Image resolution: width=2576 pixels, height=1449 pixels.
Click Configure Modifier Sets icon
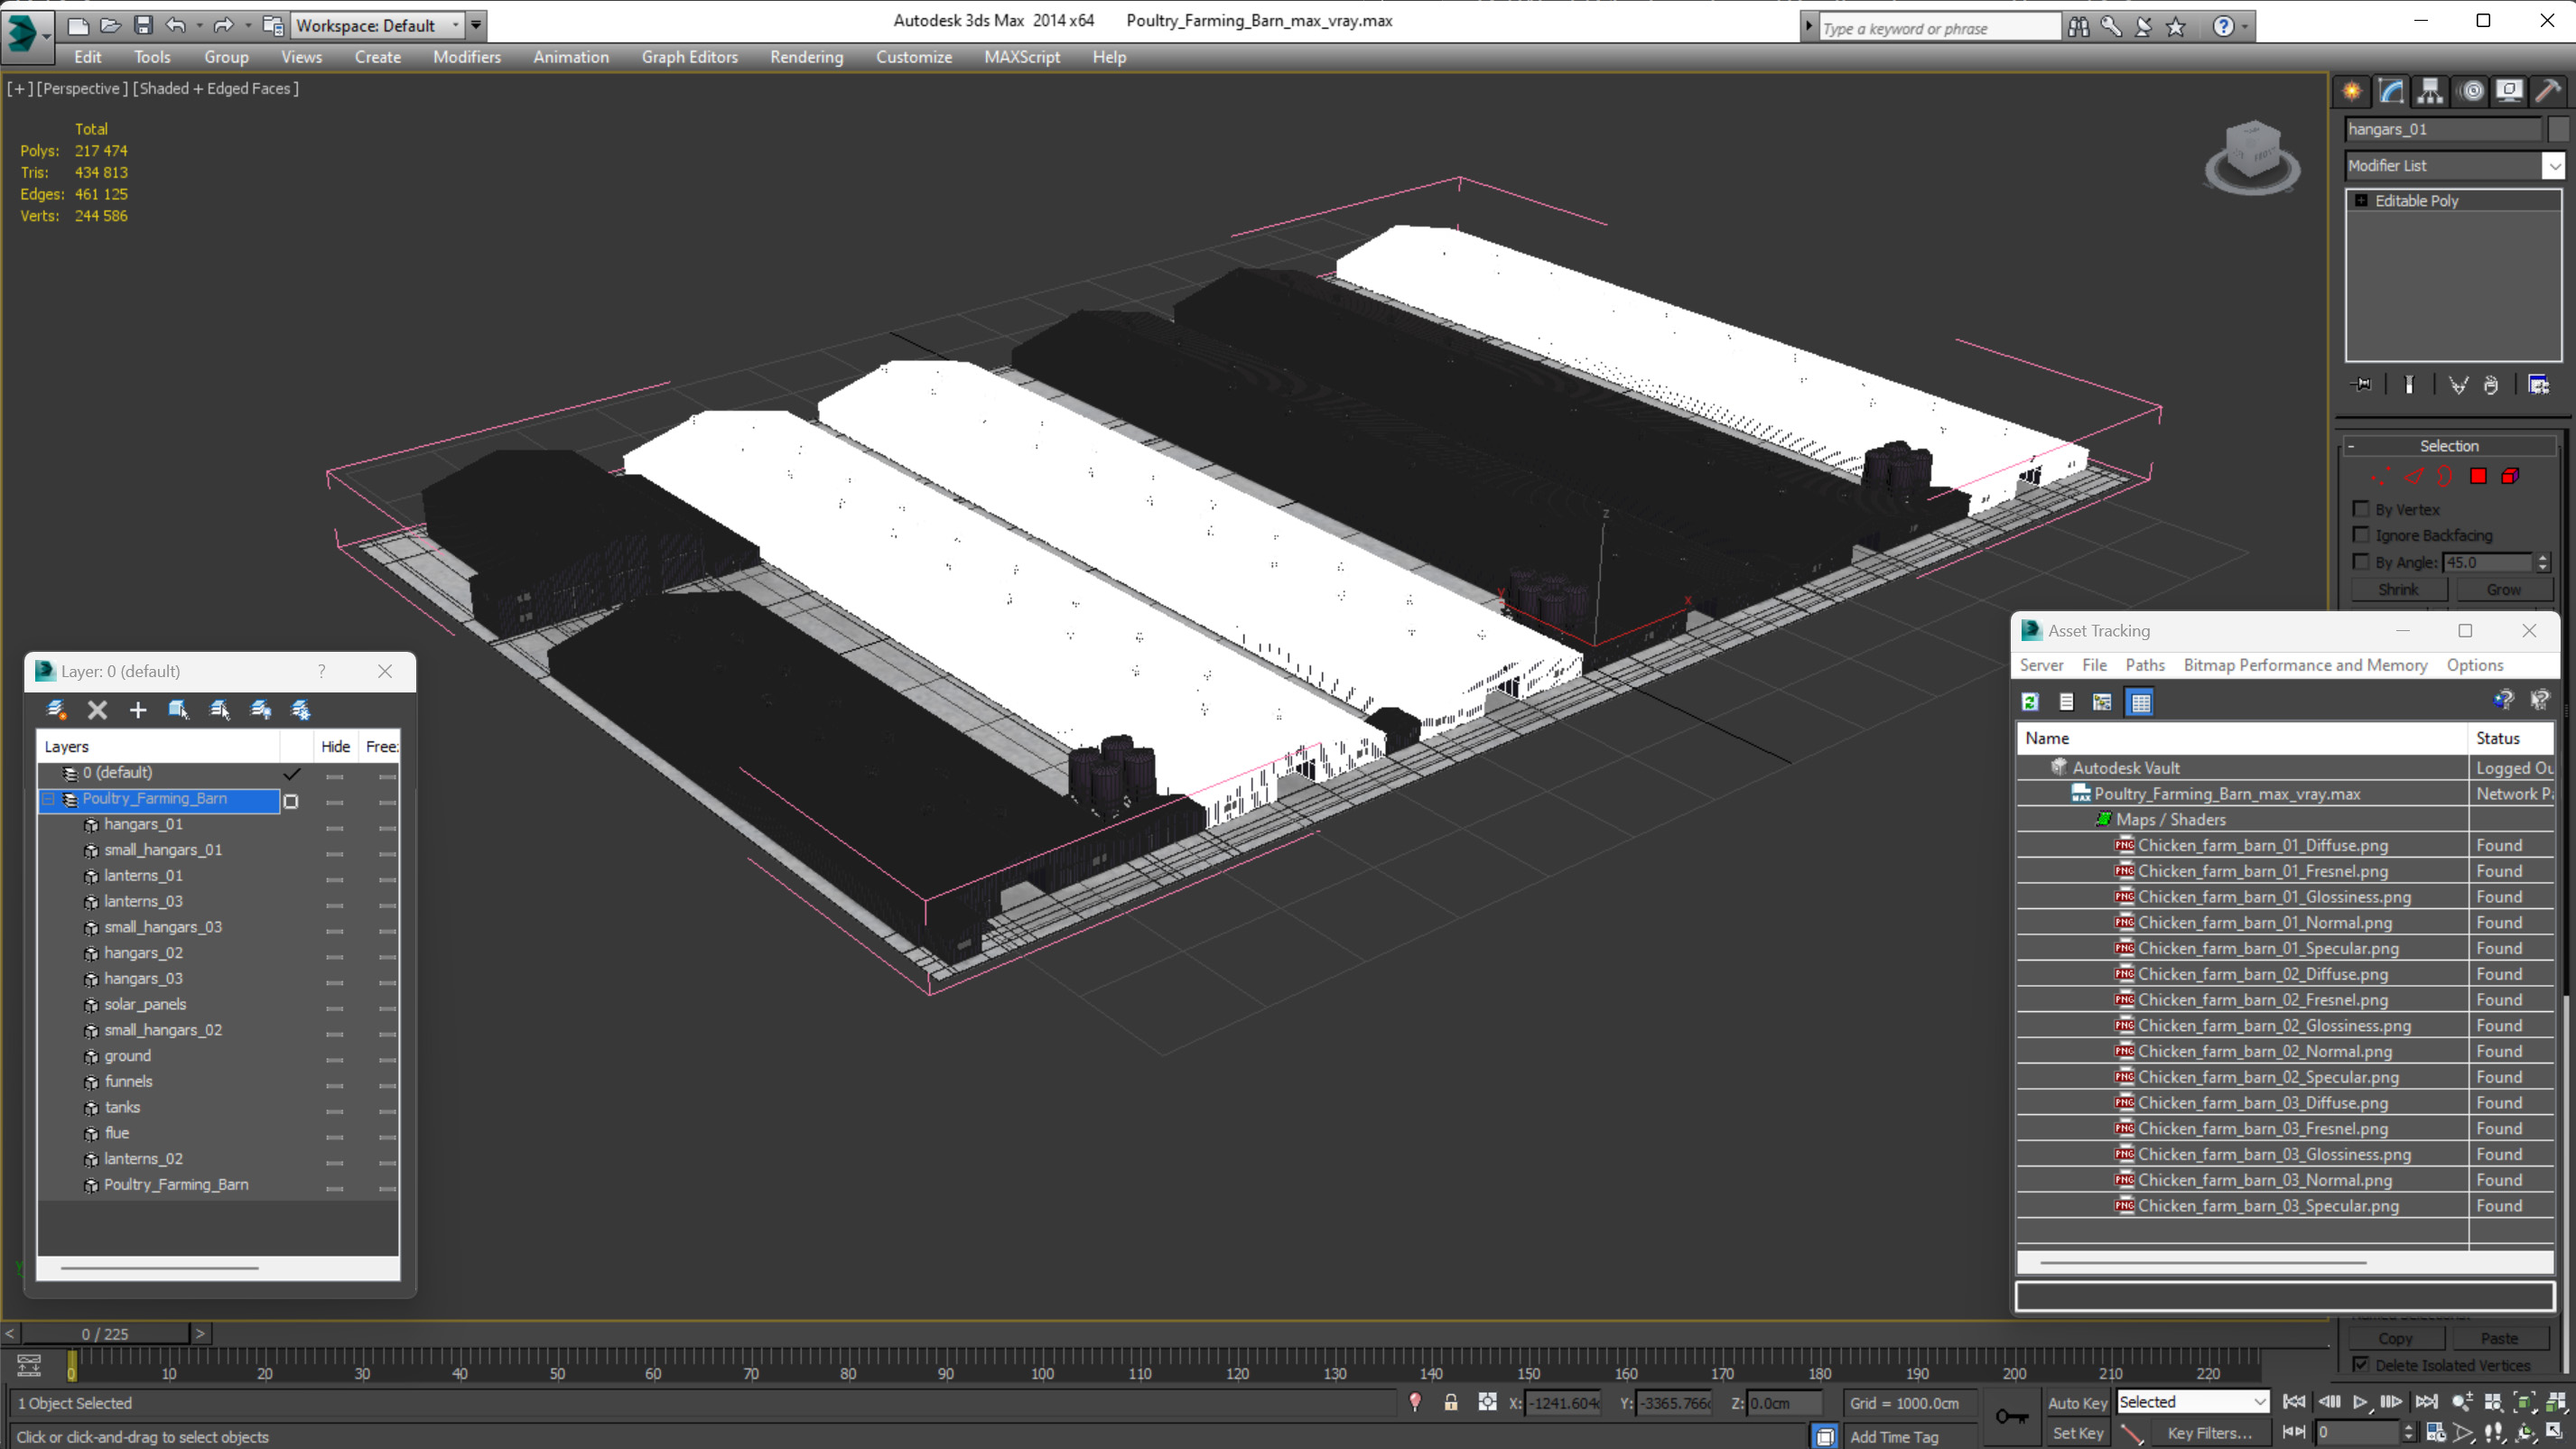(2539, 385)
